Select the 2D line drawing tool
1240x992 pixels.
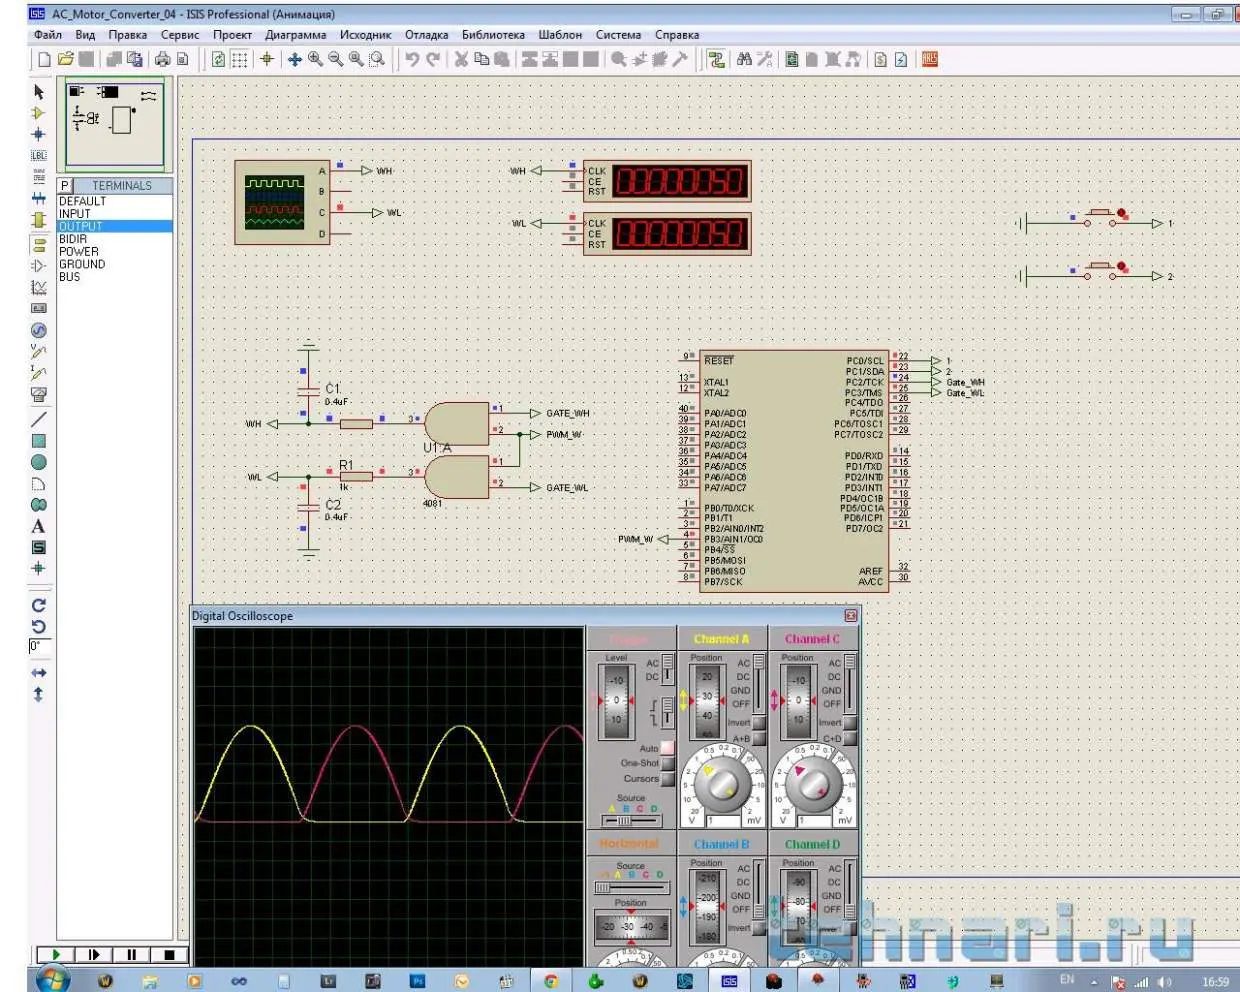click(x=38, y=419)
